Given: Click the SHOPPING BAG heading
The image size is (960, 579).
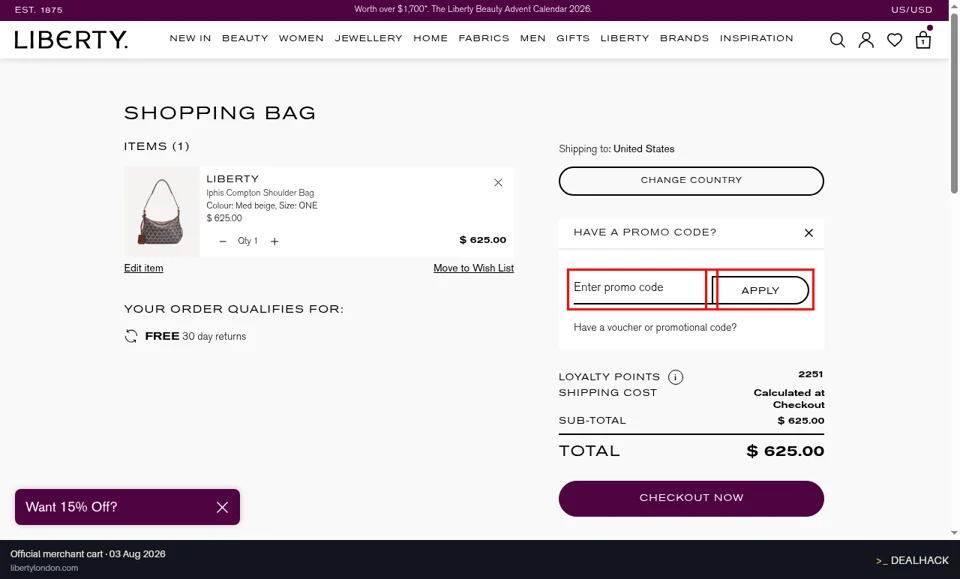Looking at the screenshot, I should tap(220, 113).
